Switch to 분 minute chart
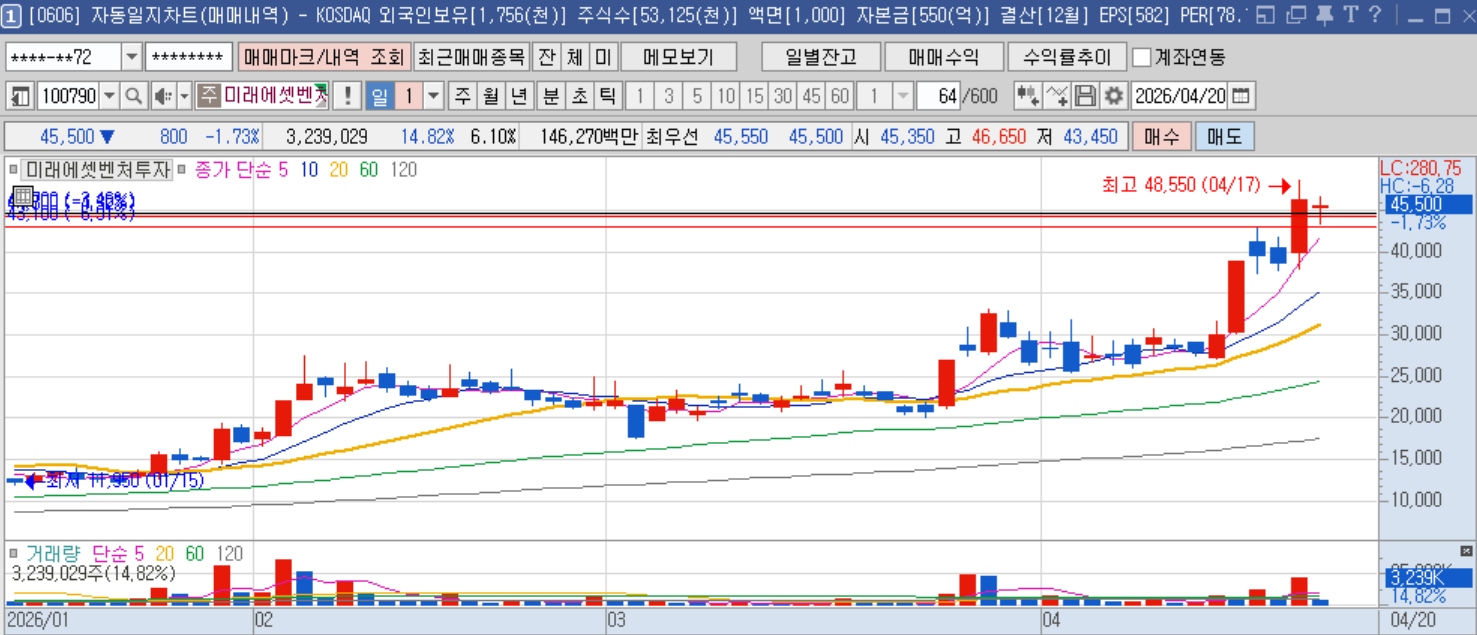 click(x=550, y=97)
